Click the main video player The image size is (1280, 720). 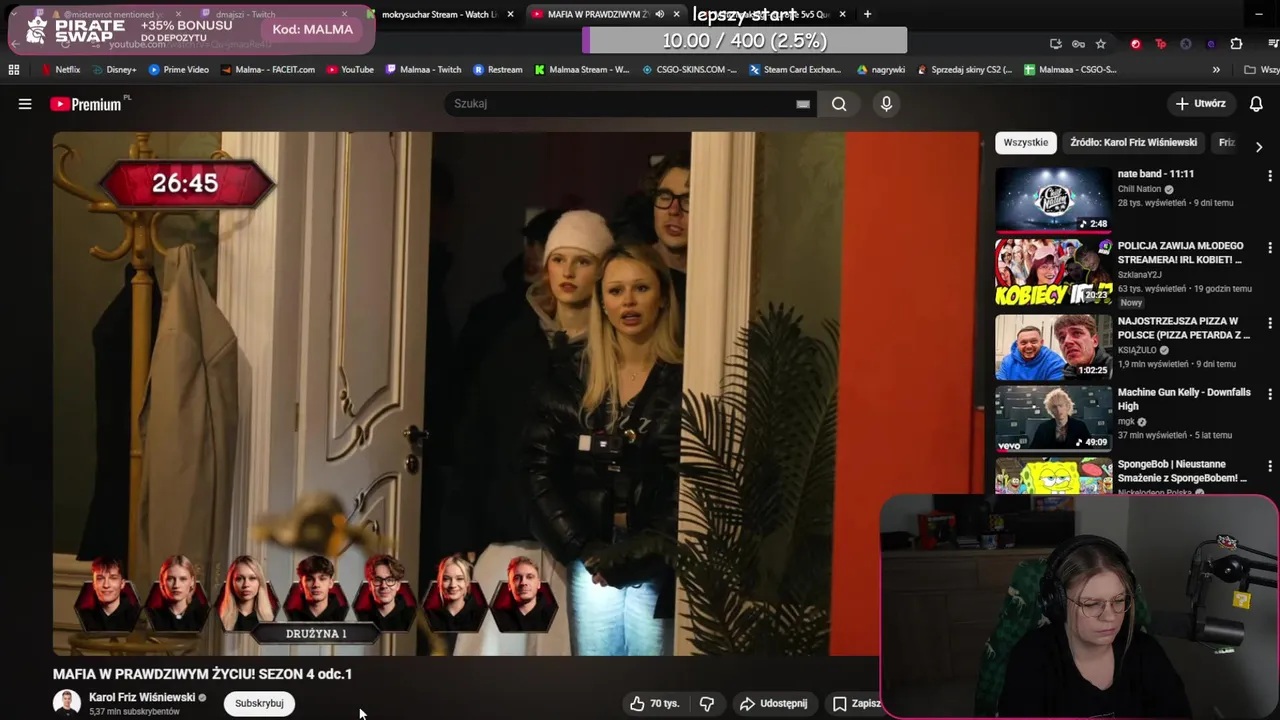(x=517, y=393)
